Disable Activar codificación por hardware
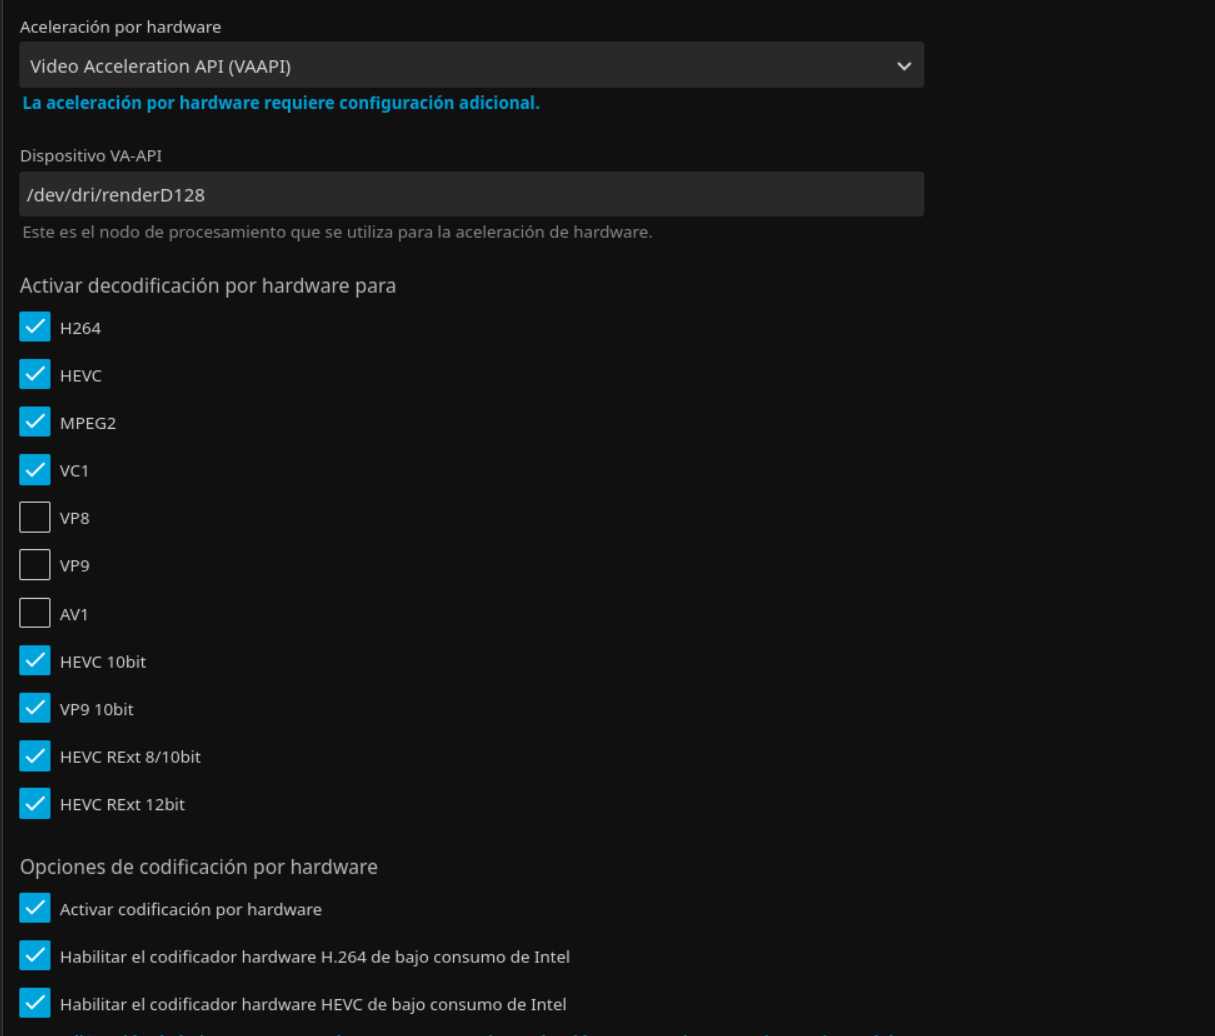1215x1036 pixels. (35, 909)
